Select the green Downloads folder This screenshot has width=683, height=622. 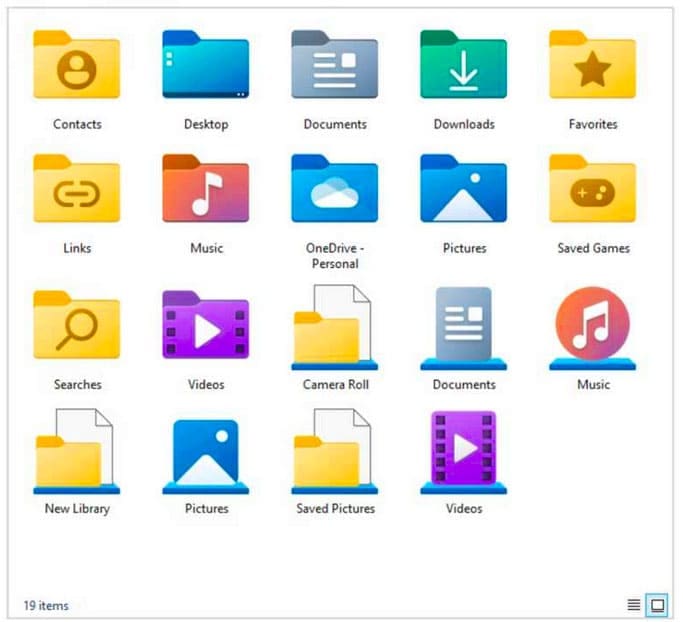click(x=464, y=66)
